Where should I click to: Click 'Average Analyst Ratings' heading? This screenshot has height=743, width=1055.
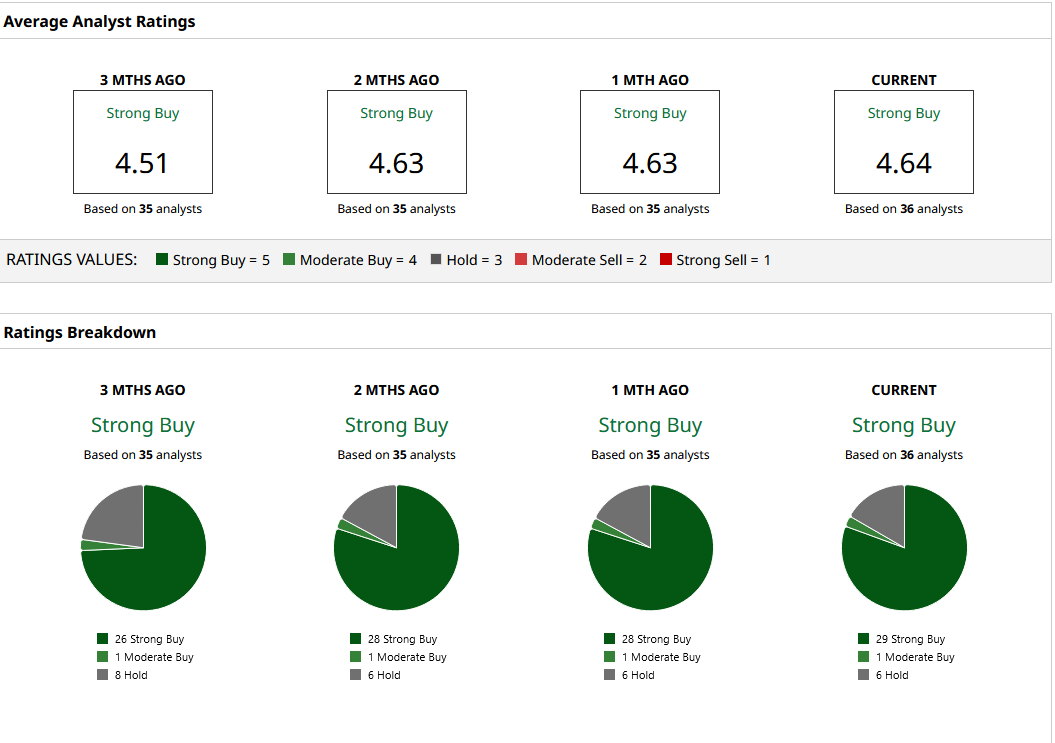point(99,22)
